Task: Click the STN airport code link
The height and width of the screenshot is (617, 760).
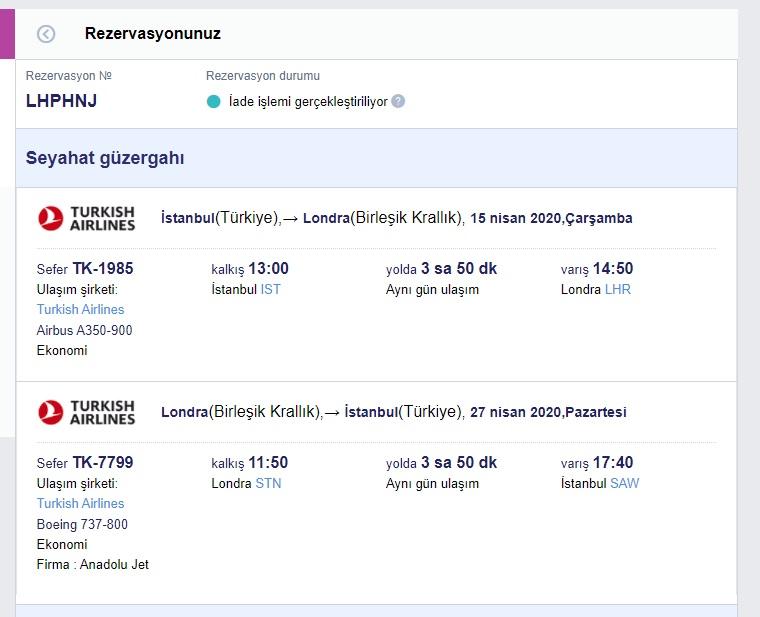Action: point(268,483)
